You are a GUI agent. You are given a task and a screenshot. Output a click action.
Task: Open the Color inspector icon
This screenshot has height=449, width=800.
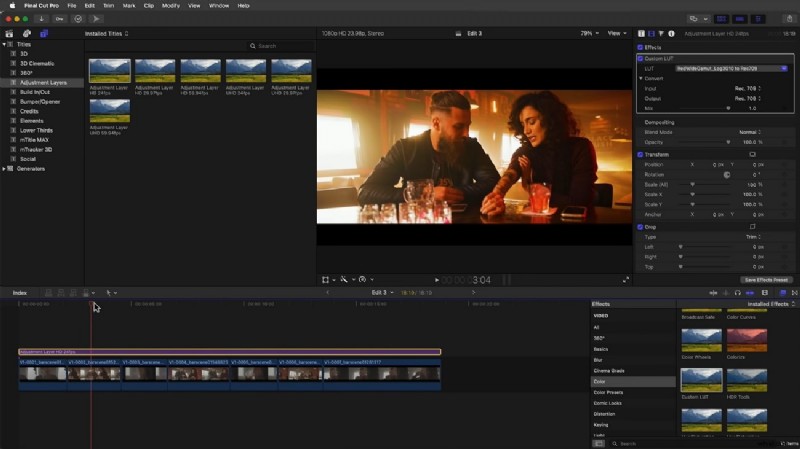[x=661, y=34]
